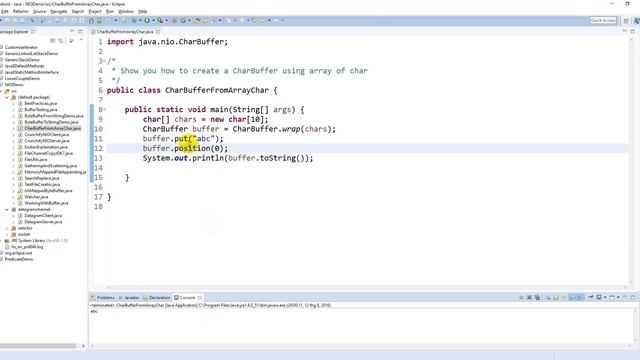Collapse the (default package) tree node
This screenshot has width=640, height=360.
click(7, 98)
